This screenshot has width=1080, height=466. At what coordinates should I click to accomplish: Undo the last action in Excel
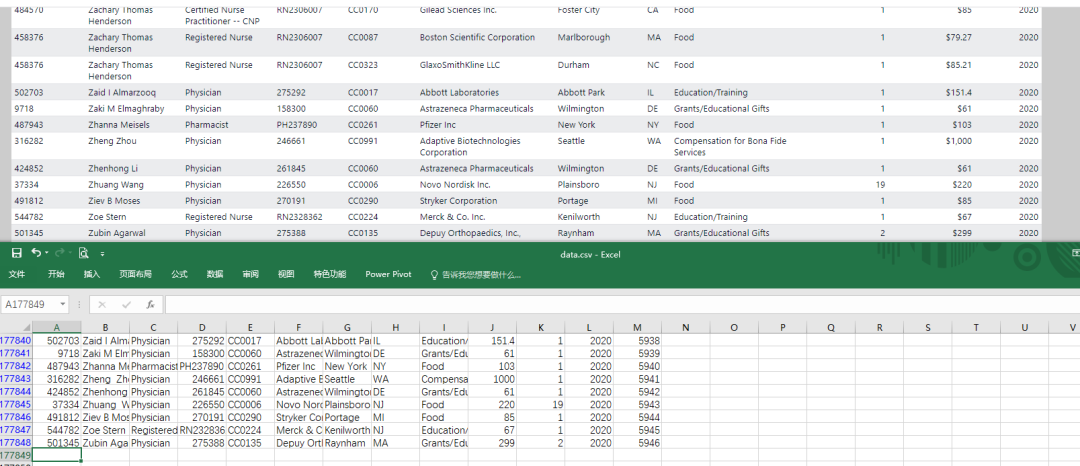point(36,253)
